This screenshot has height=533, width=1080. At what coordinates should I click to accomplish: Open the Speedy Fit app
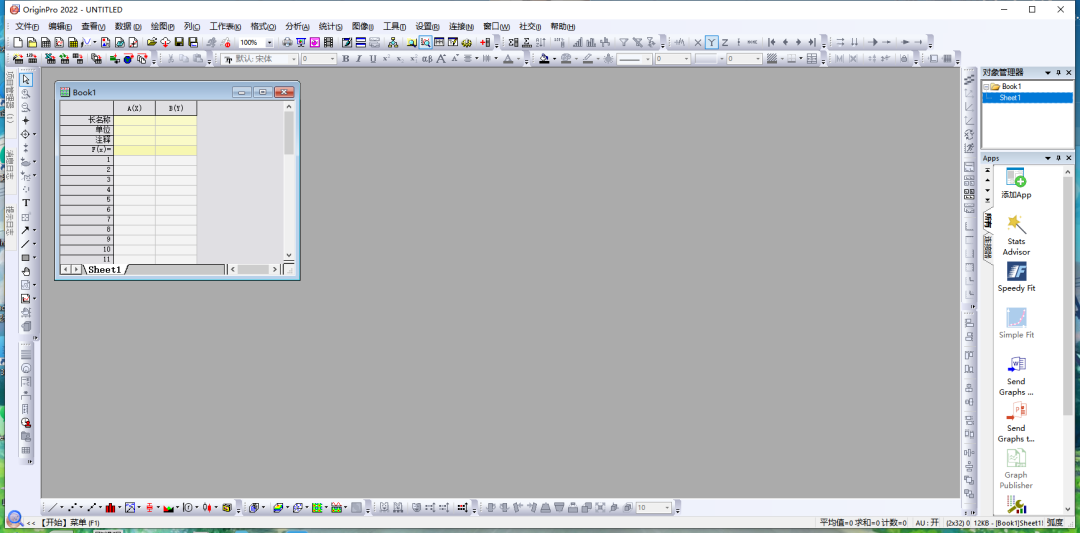pos(1016,277)
